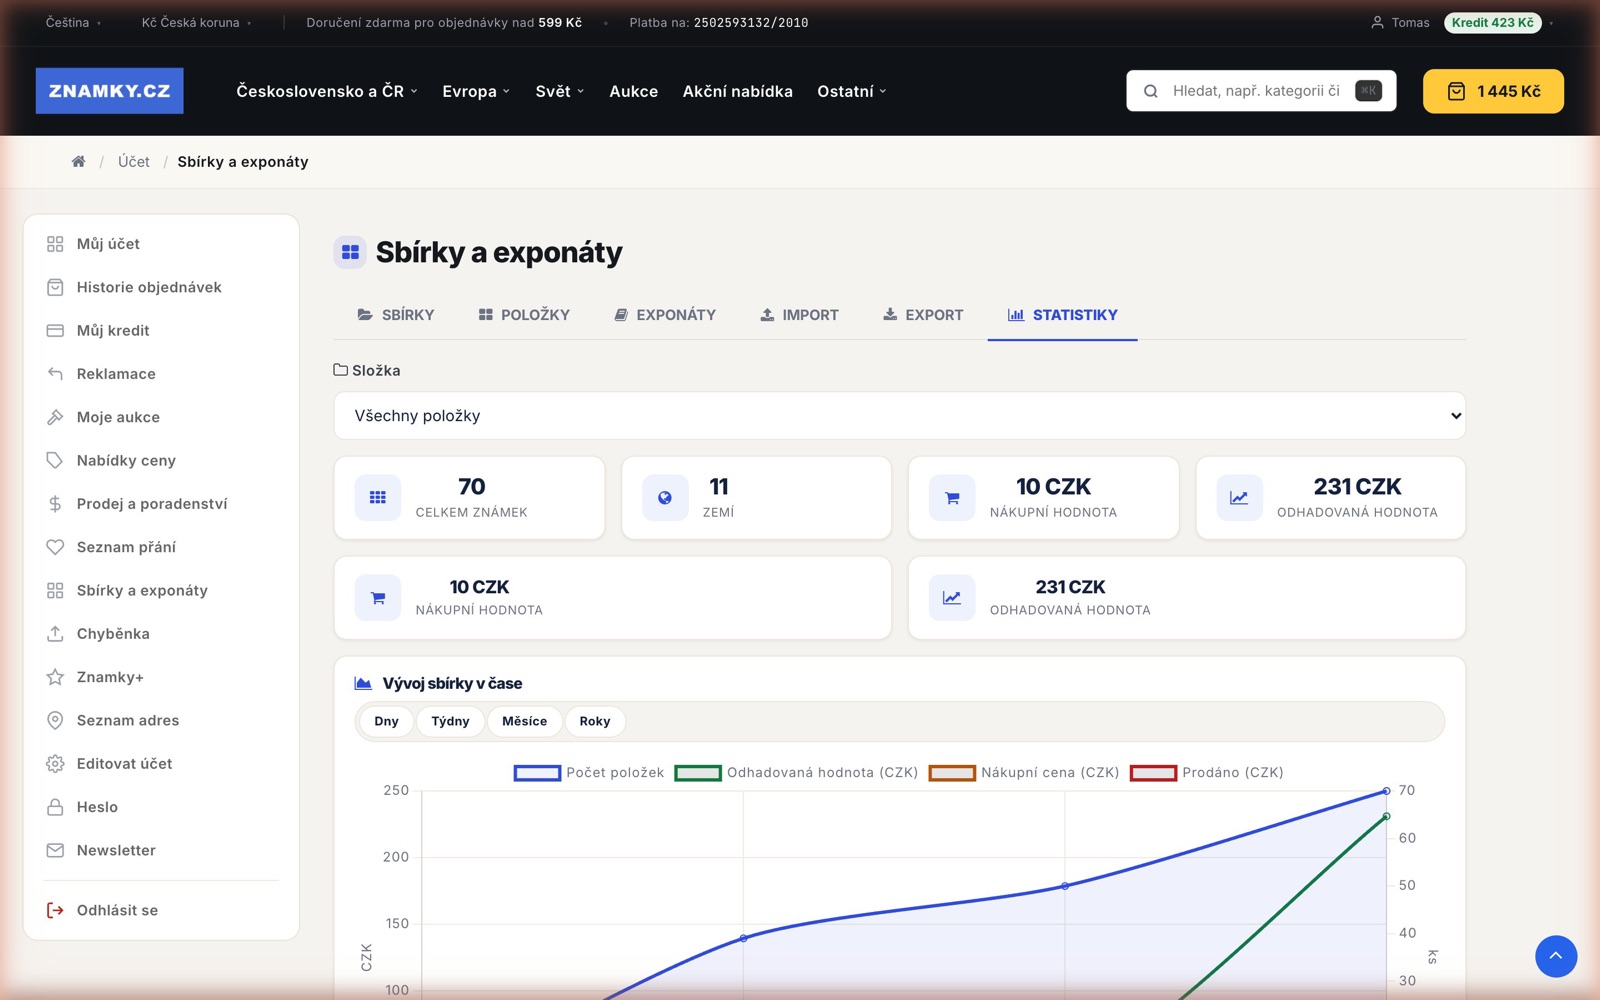The width and height of the screenshot is (1600, 1000).
Task: Open the Akční nabídka navigation link
Action: 738,91
